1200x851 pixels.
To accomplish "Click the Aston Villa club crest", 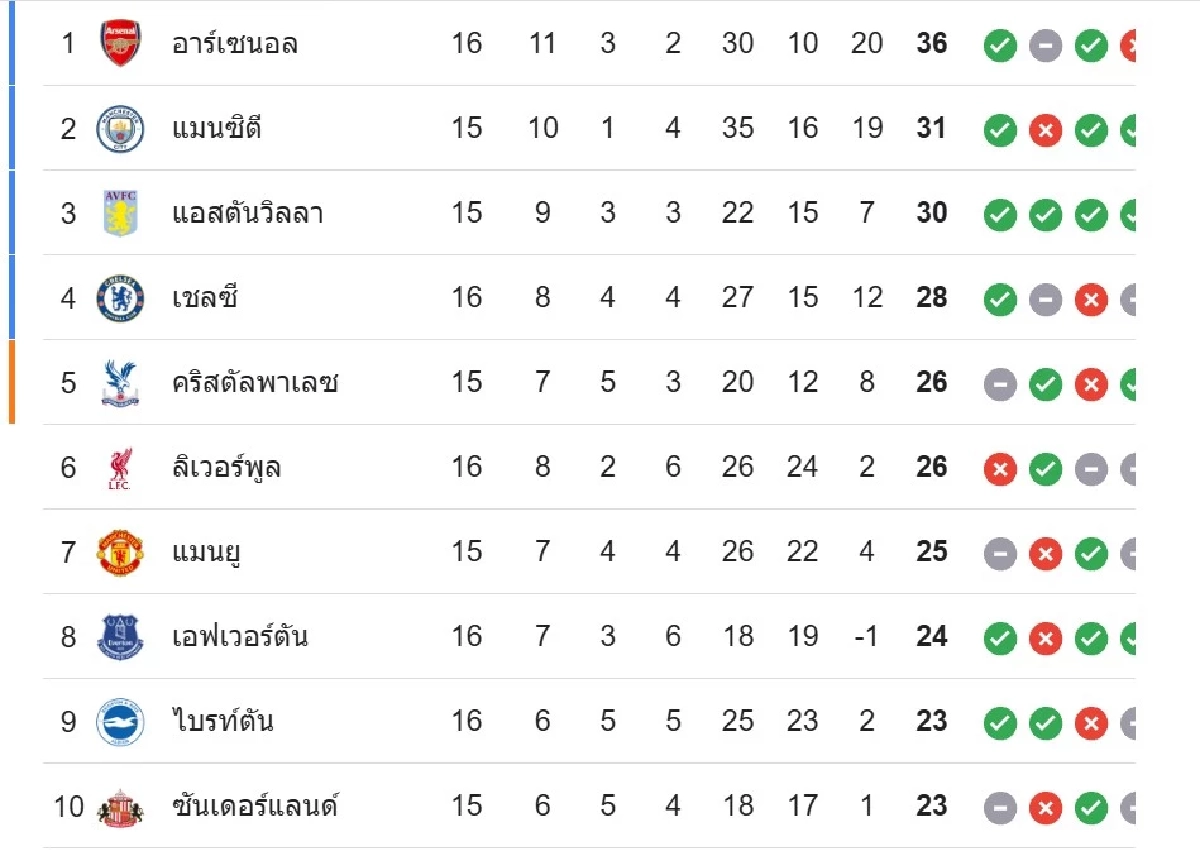I will pos(120,213).
